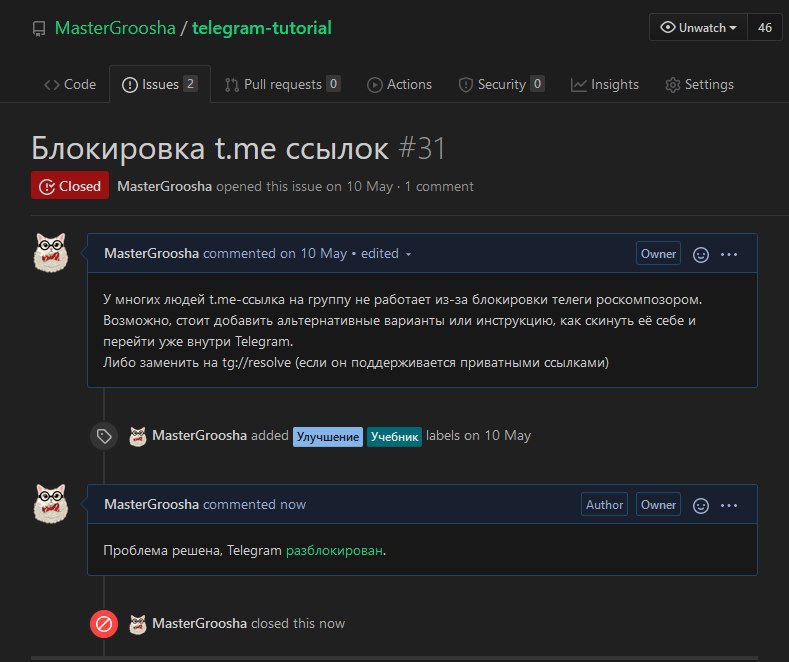Switch to the Code tab

pos(70,85)
